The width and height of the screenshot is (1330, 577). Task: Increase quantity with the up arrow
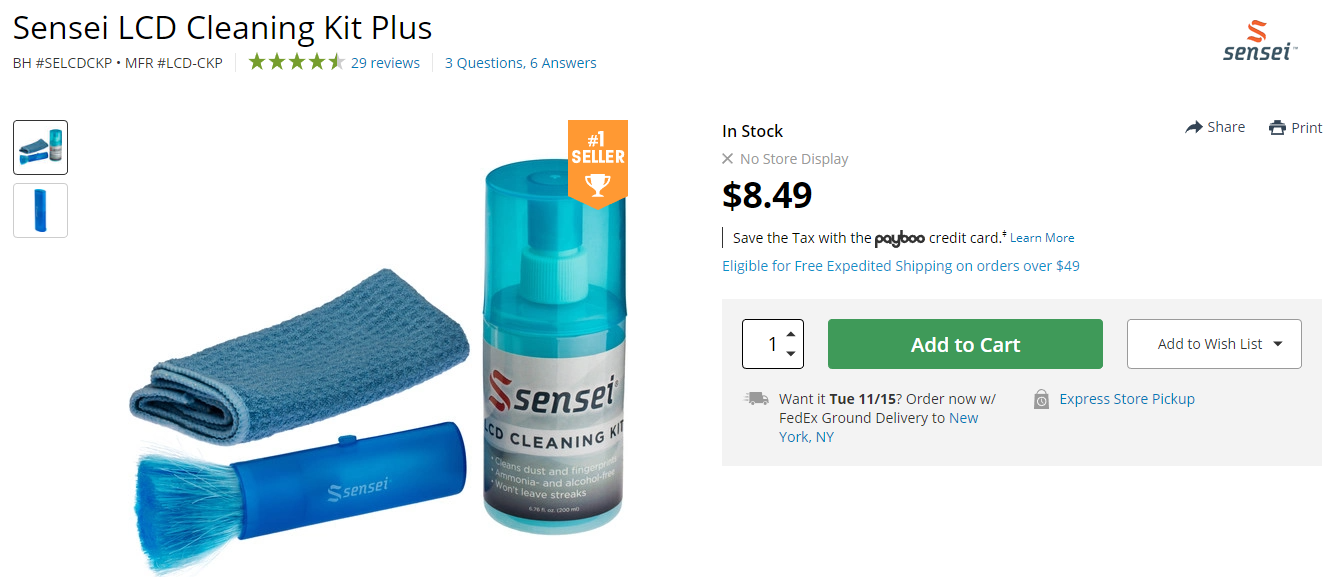[791, 334]
